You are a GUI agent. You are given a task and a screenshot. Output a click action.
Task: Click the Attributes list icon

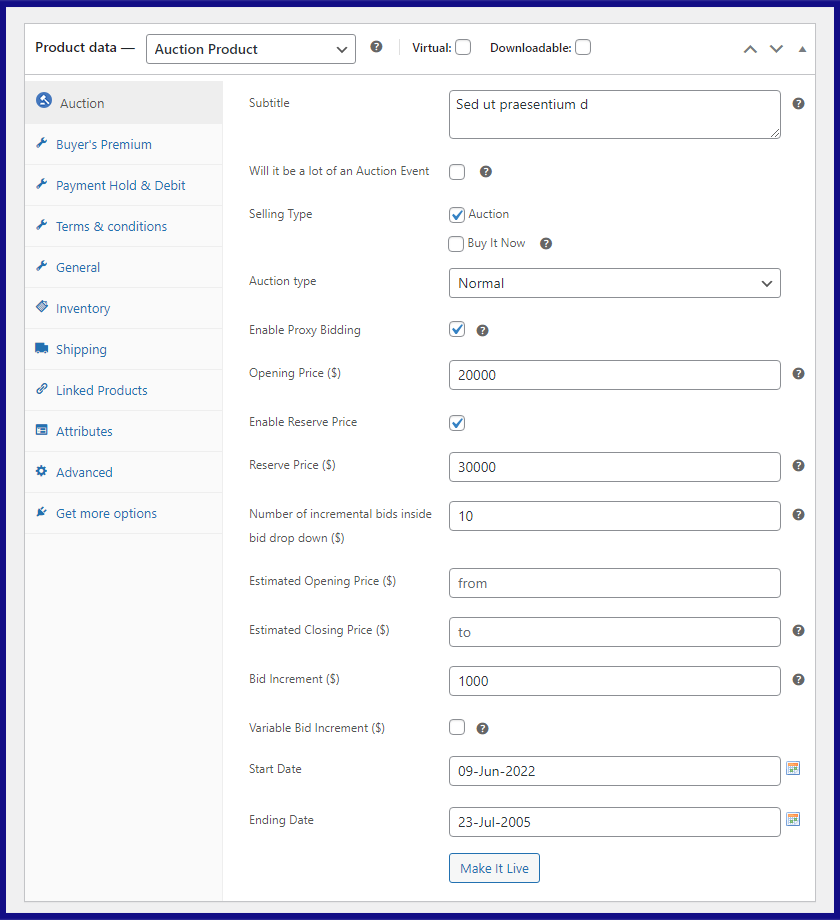[42, 429]
